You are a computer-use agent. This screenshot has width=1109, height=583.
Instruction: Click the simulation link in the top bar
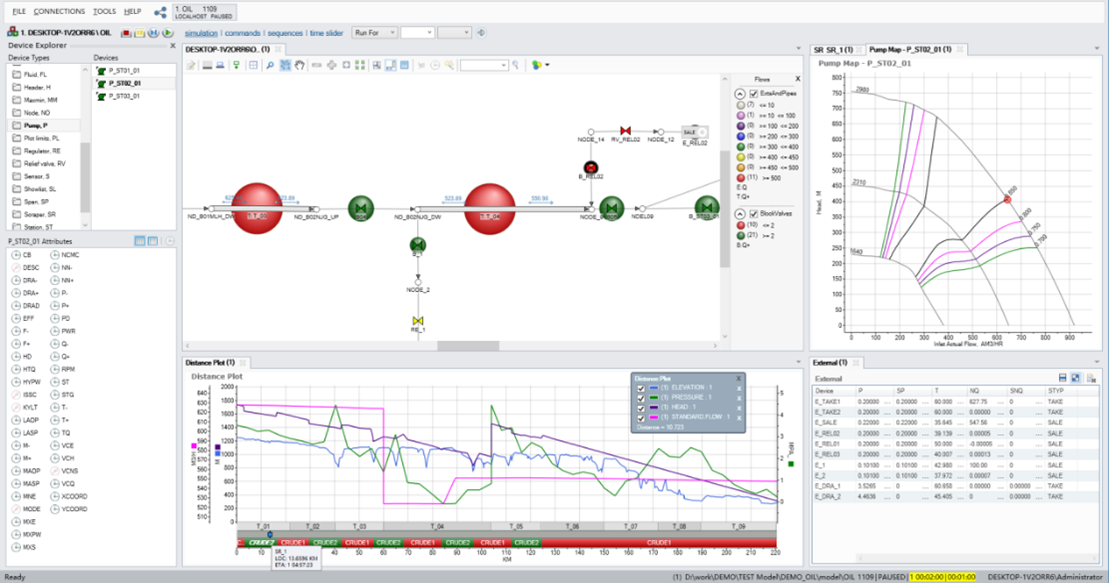(202, 32)
